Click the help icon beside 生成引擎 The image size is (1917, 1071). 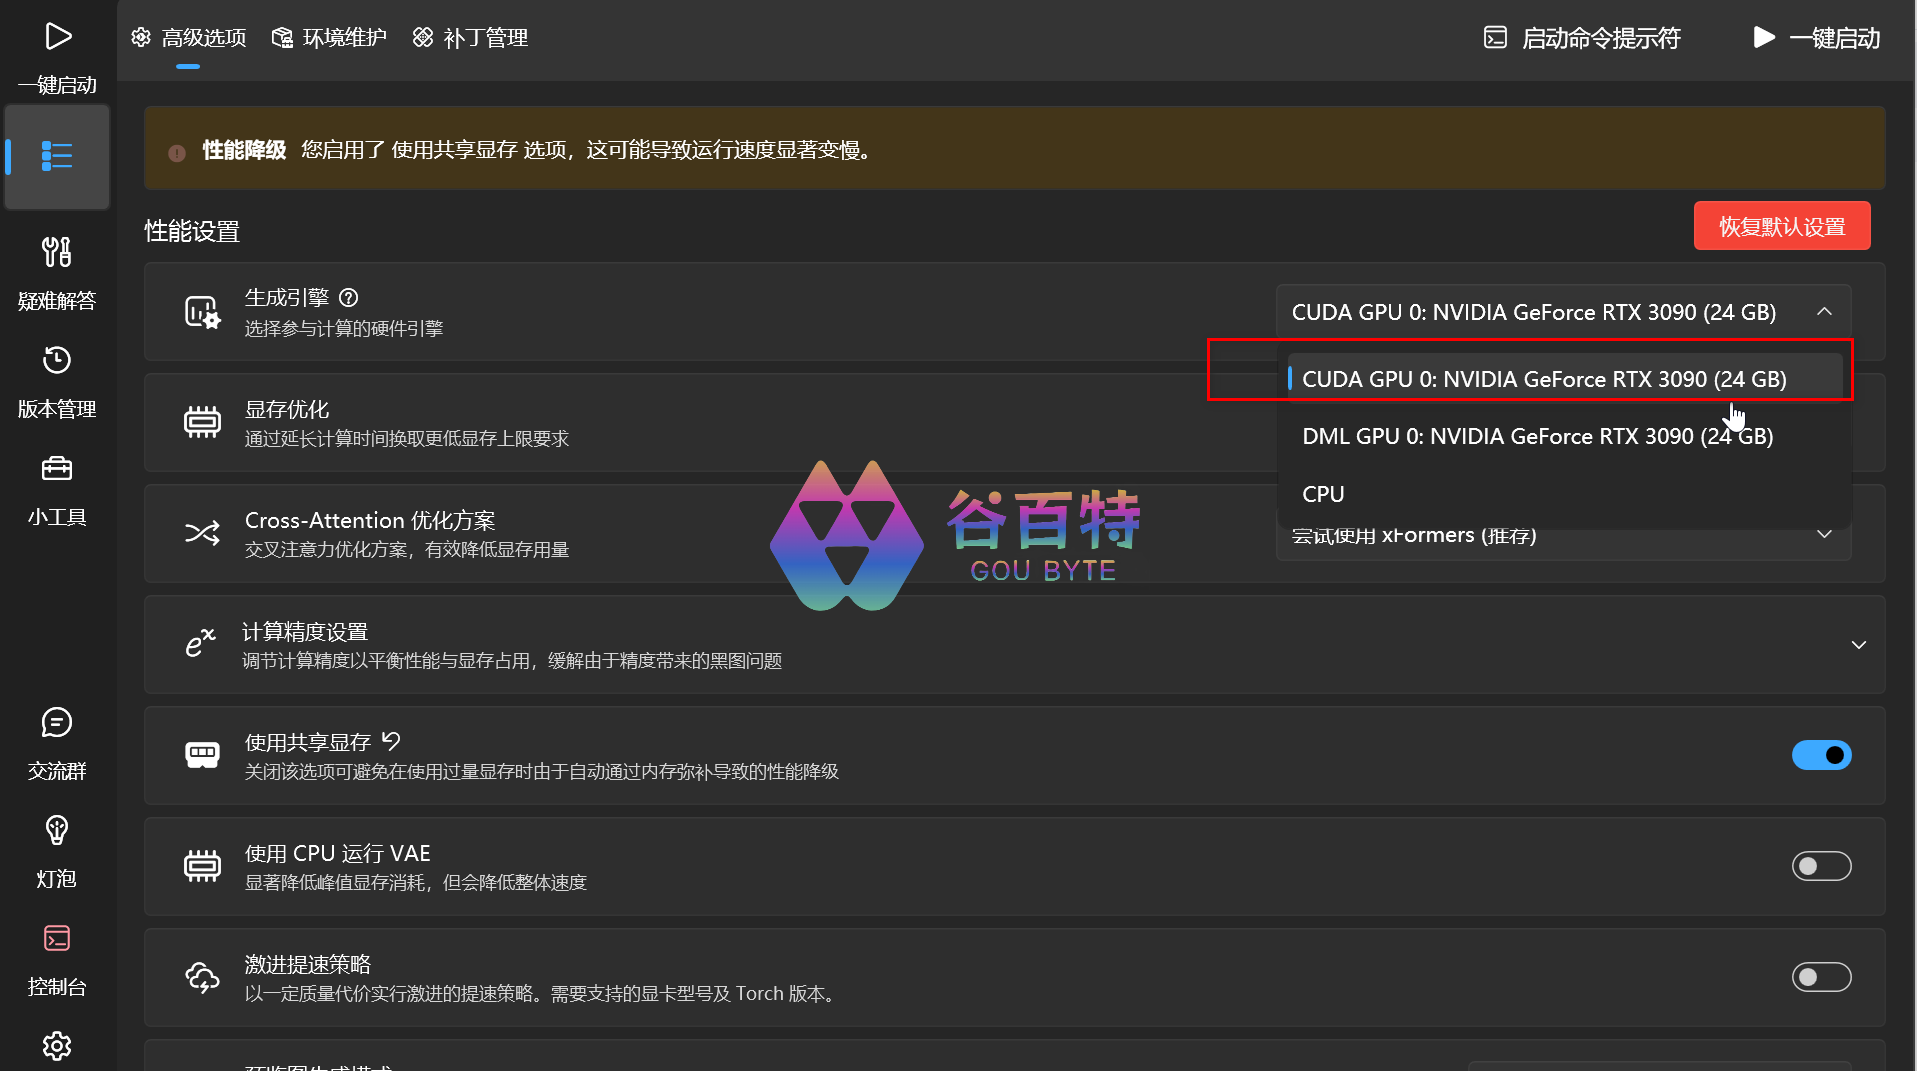click(349, 298)
